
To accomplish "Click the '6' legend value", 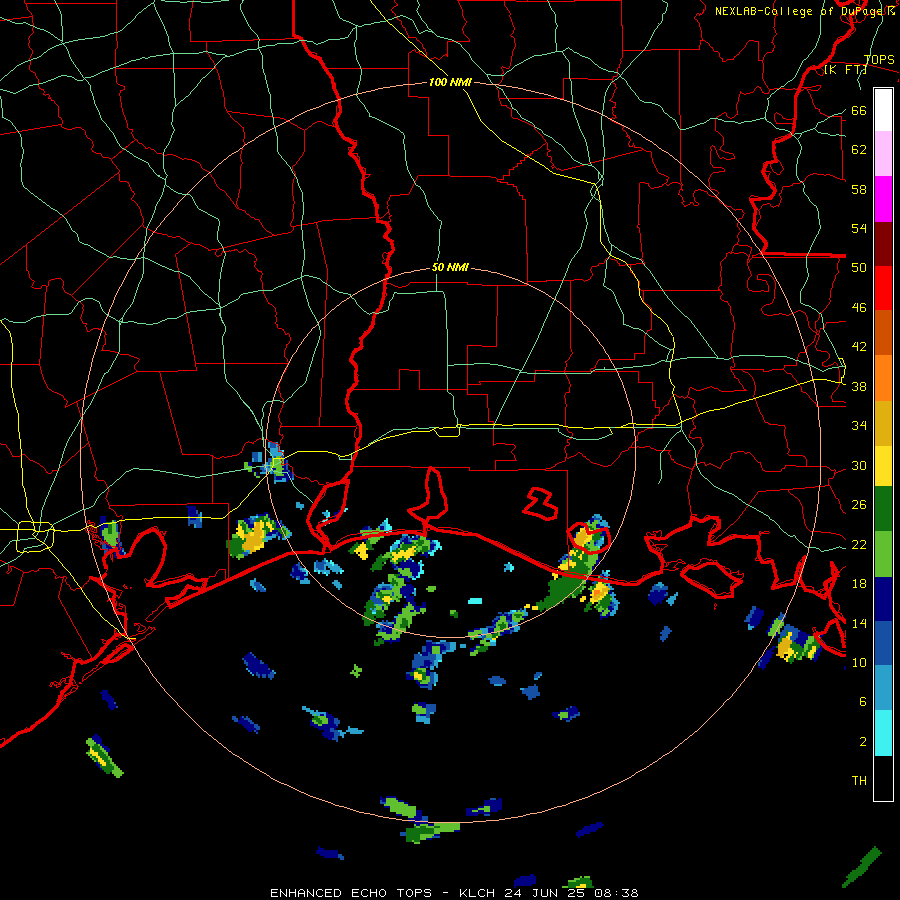I will (863, 702).
